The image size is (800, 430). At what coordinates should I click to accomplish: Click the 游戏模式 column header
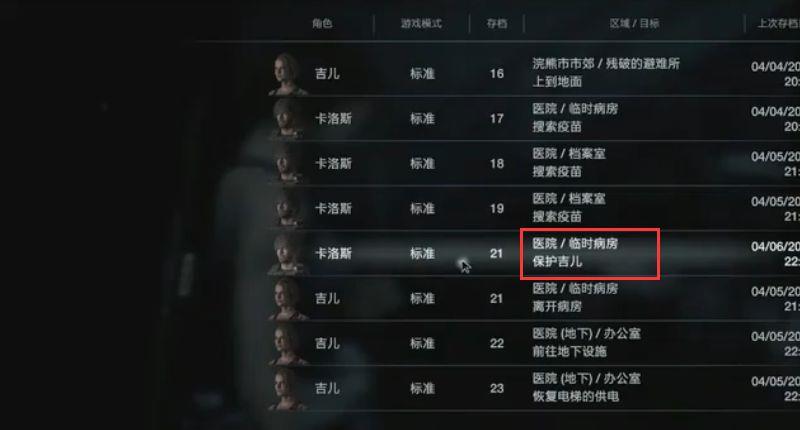tap(421, 23)
